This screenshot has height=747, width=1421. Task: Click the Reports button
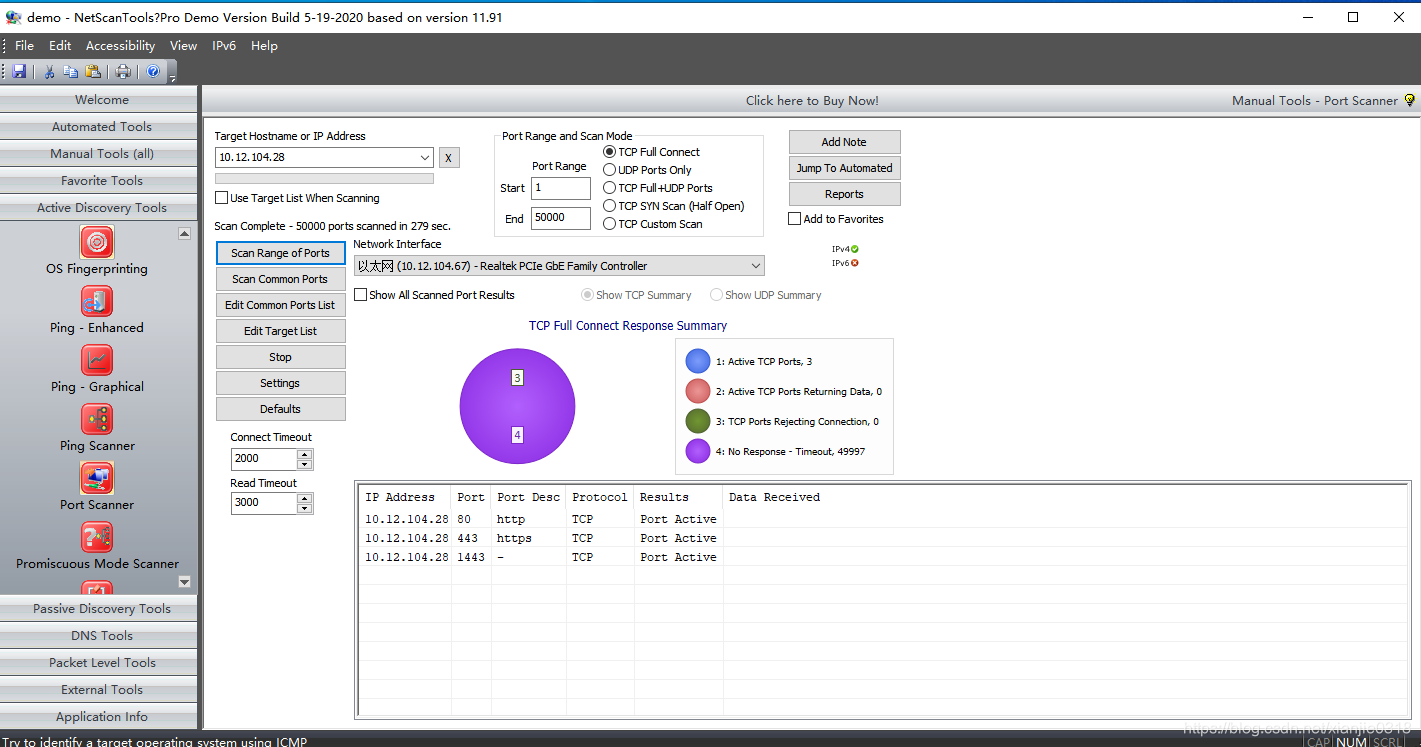pyautogui.click(x=845, y=194)
